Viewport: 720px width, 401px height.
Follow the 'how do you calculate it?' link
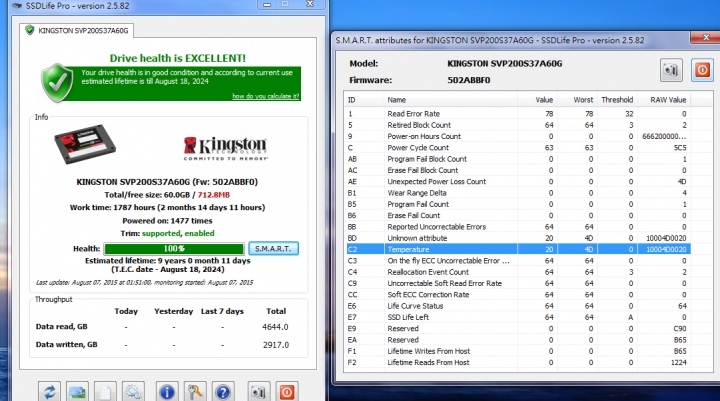coord(265,96)
